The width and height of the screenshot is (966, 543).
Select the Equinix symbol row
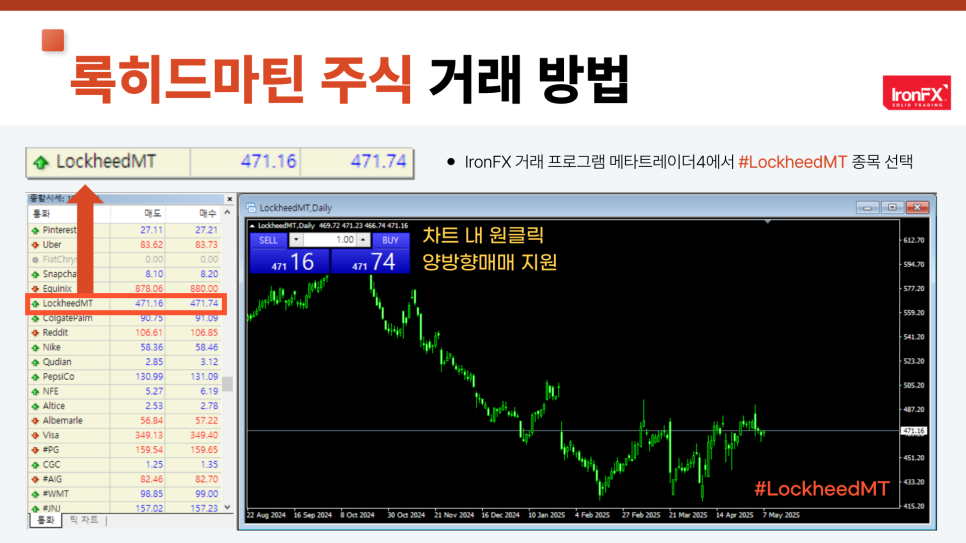124,288
